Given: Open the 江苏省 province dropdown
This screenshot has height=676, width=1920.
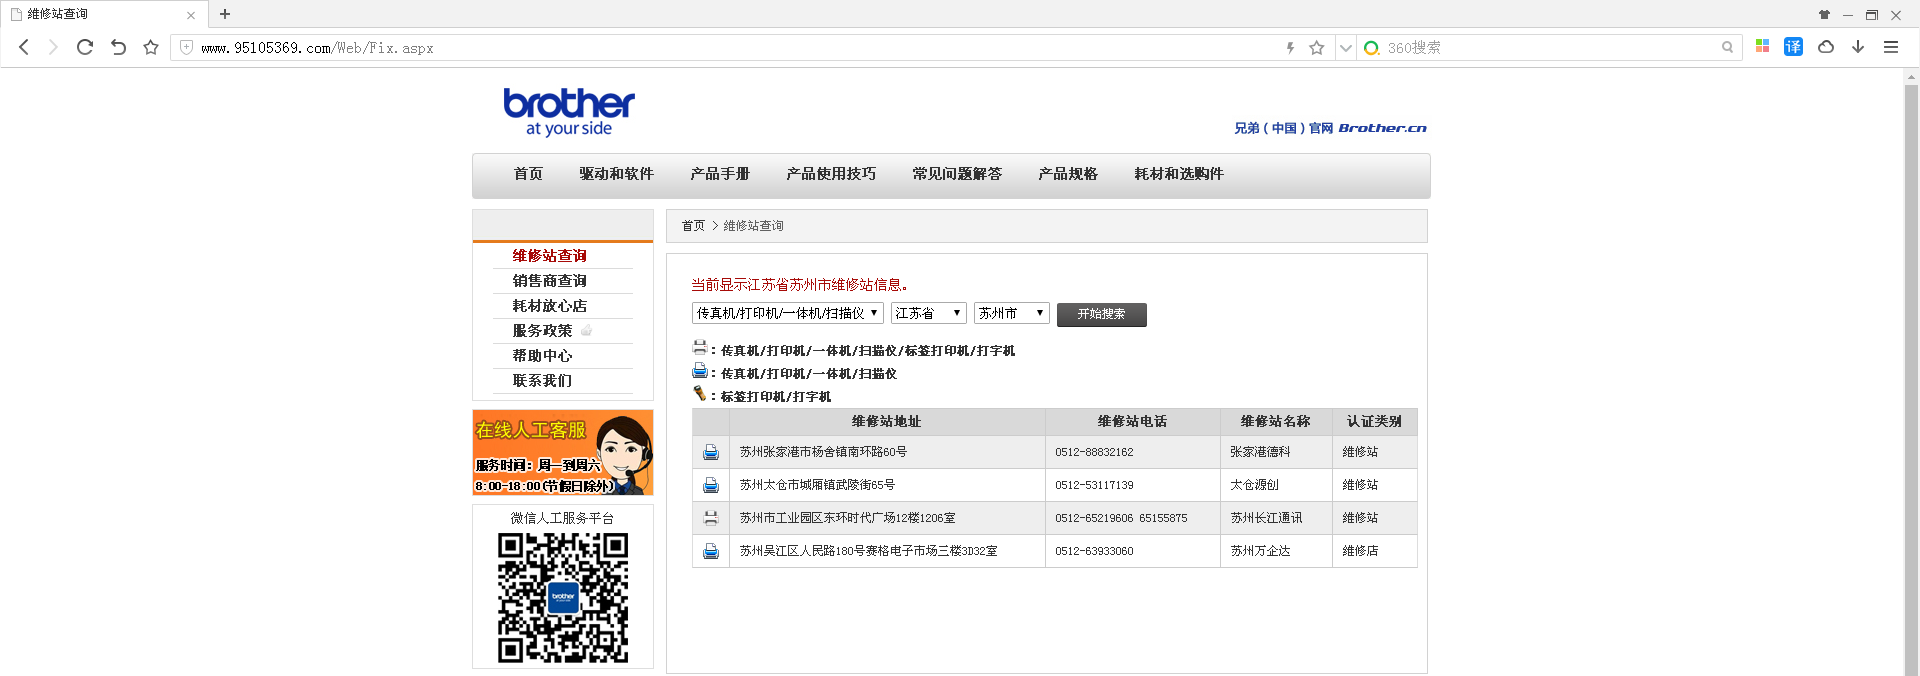Looking at the screenshot, I should point(929,313).
